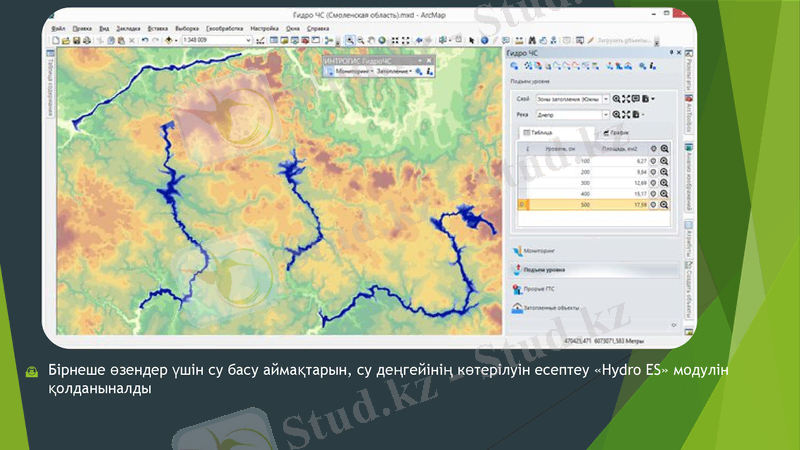
Task: Open the Справка menu
Action: click(318, 29)
